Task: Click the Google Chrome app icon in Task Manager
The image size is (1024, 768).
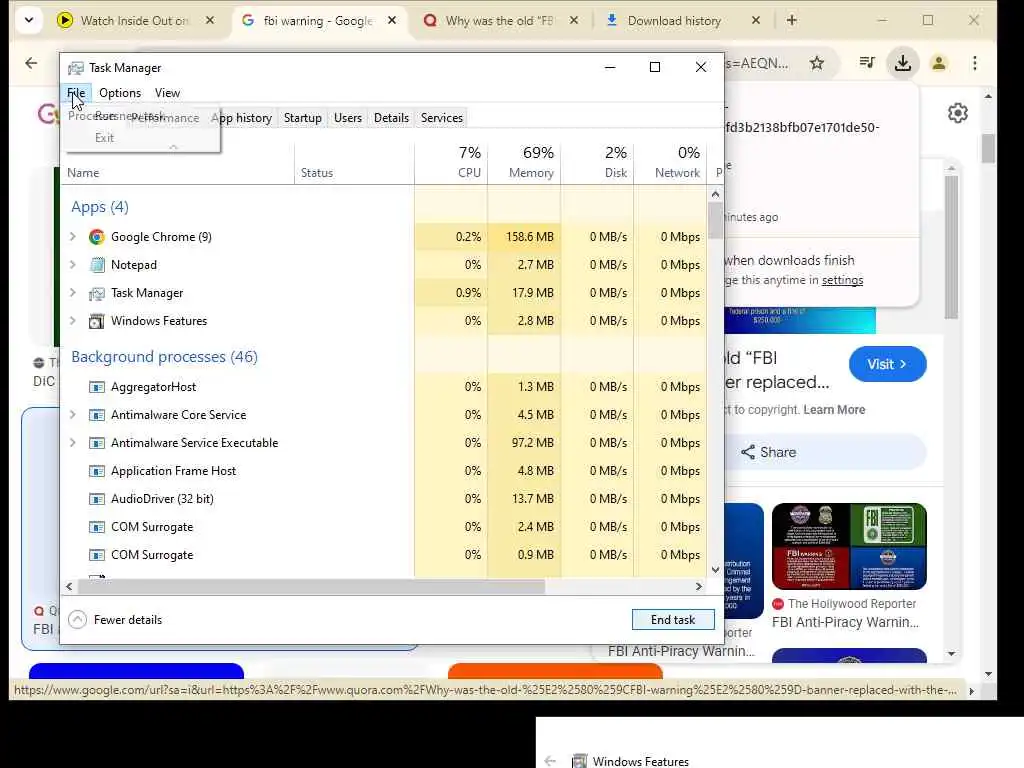Action: tap(97, 237)
